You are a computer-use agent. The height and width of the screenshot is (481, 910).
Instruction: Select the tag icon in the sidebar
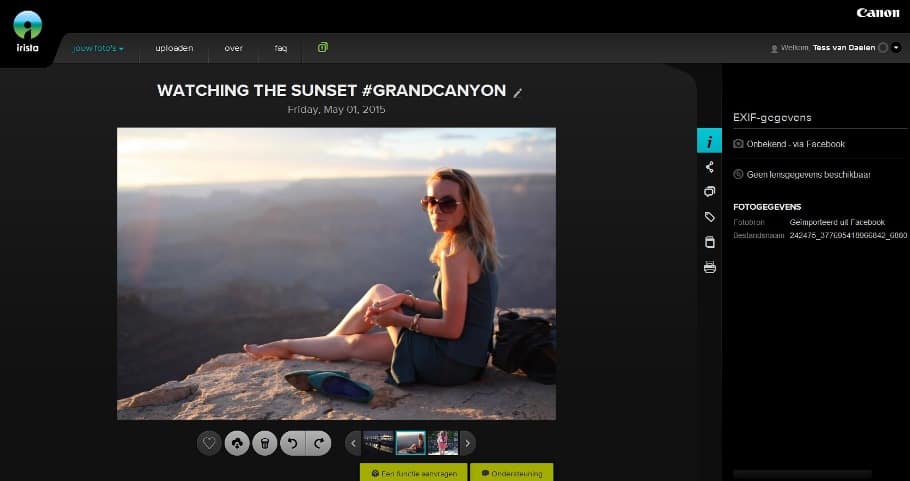point(709,217)
